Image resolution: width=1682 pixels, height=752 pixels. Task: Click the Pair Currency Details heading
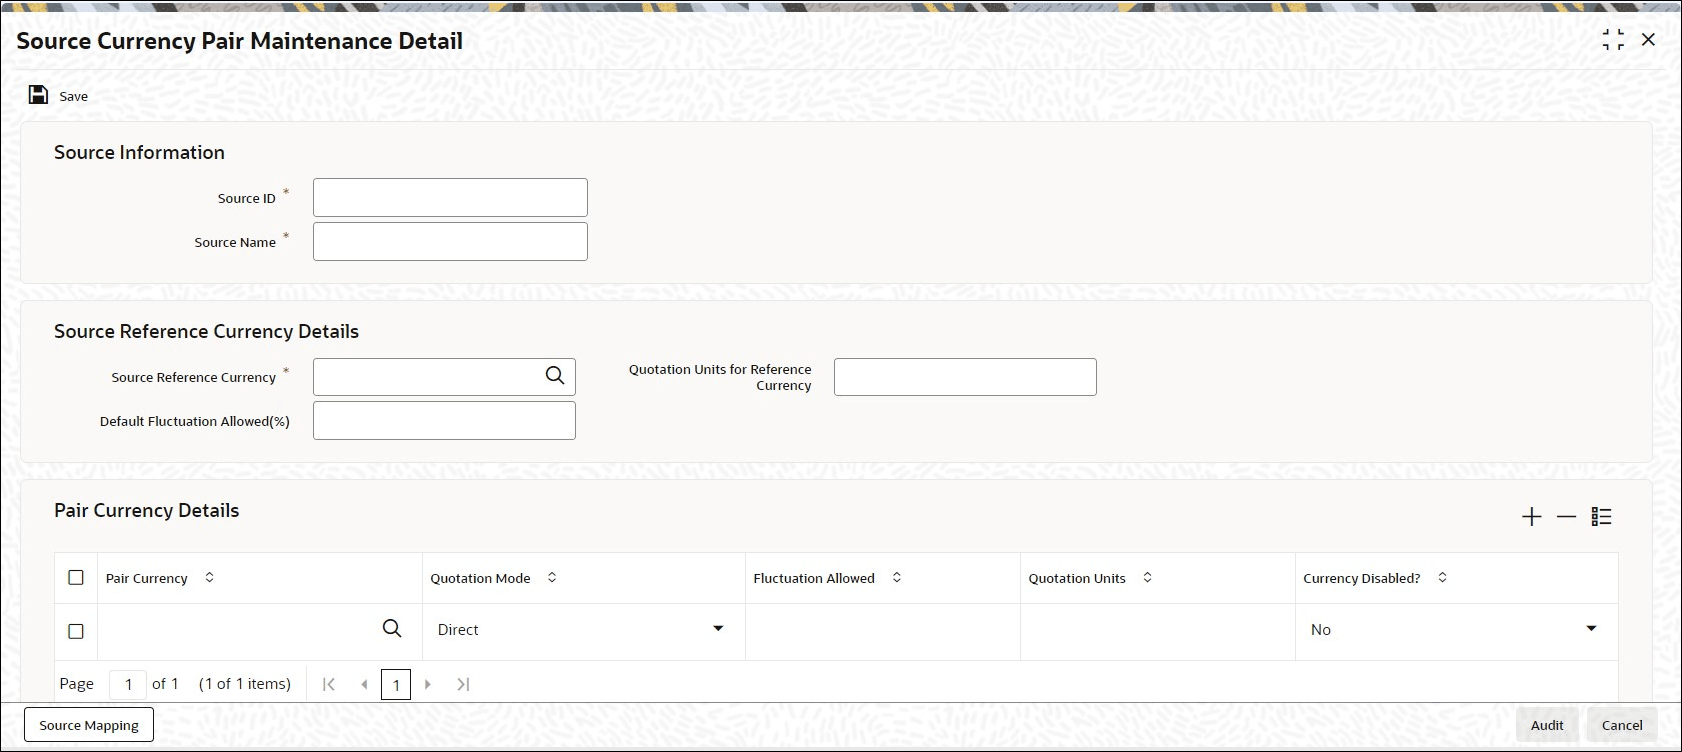(x=147, y=510)
